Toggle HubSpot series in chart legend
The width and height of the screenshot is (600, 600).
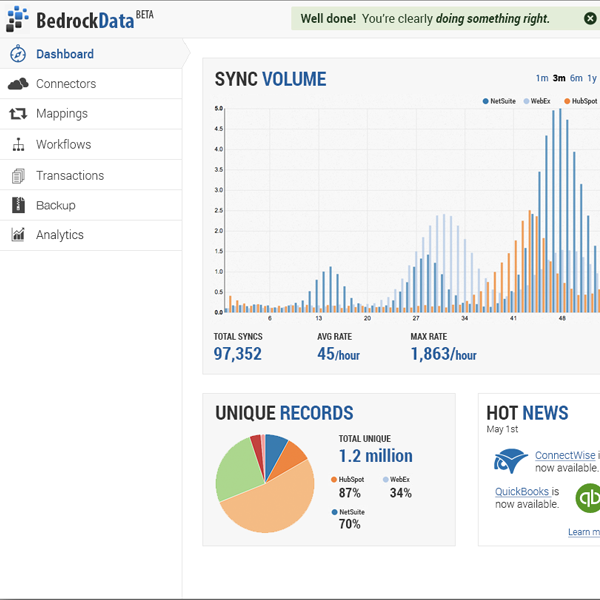click(x=580, y=101)
